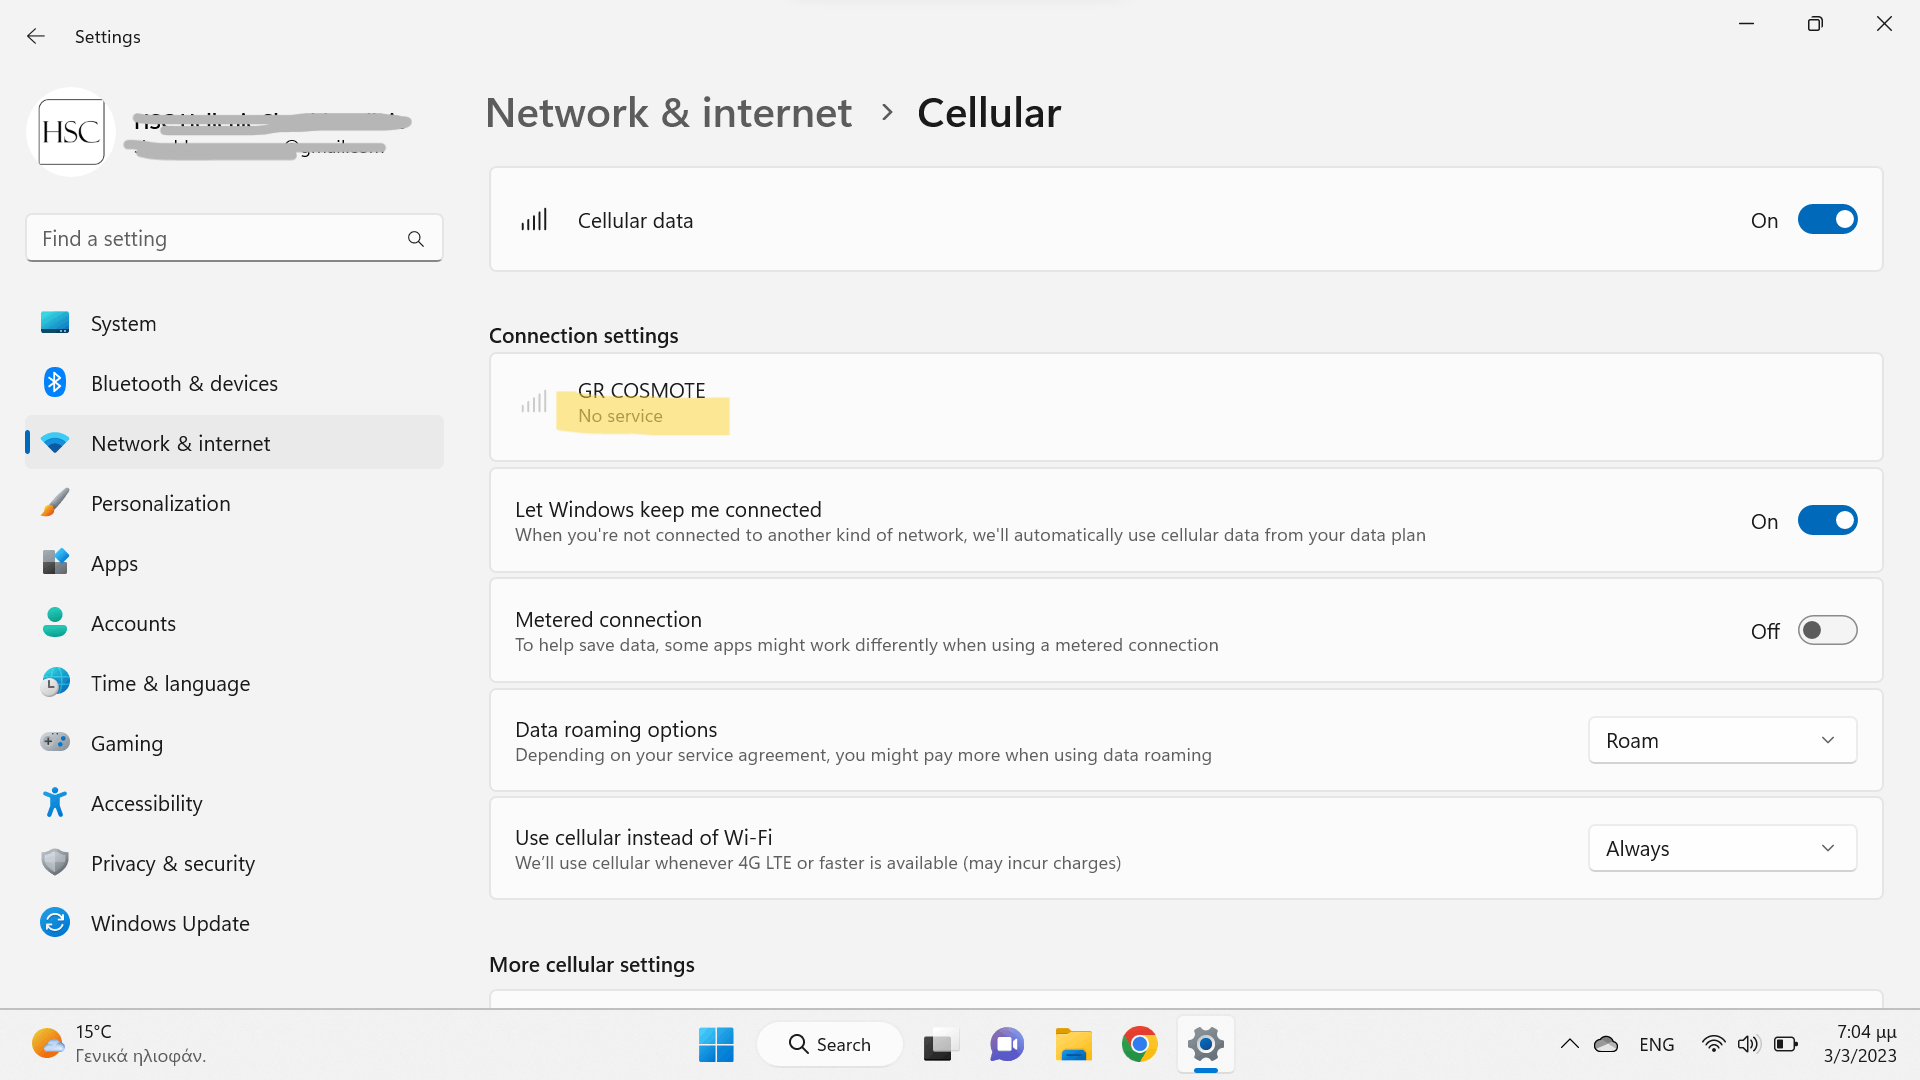Open Time & language settings section

pos(170,683)
